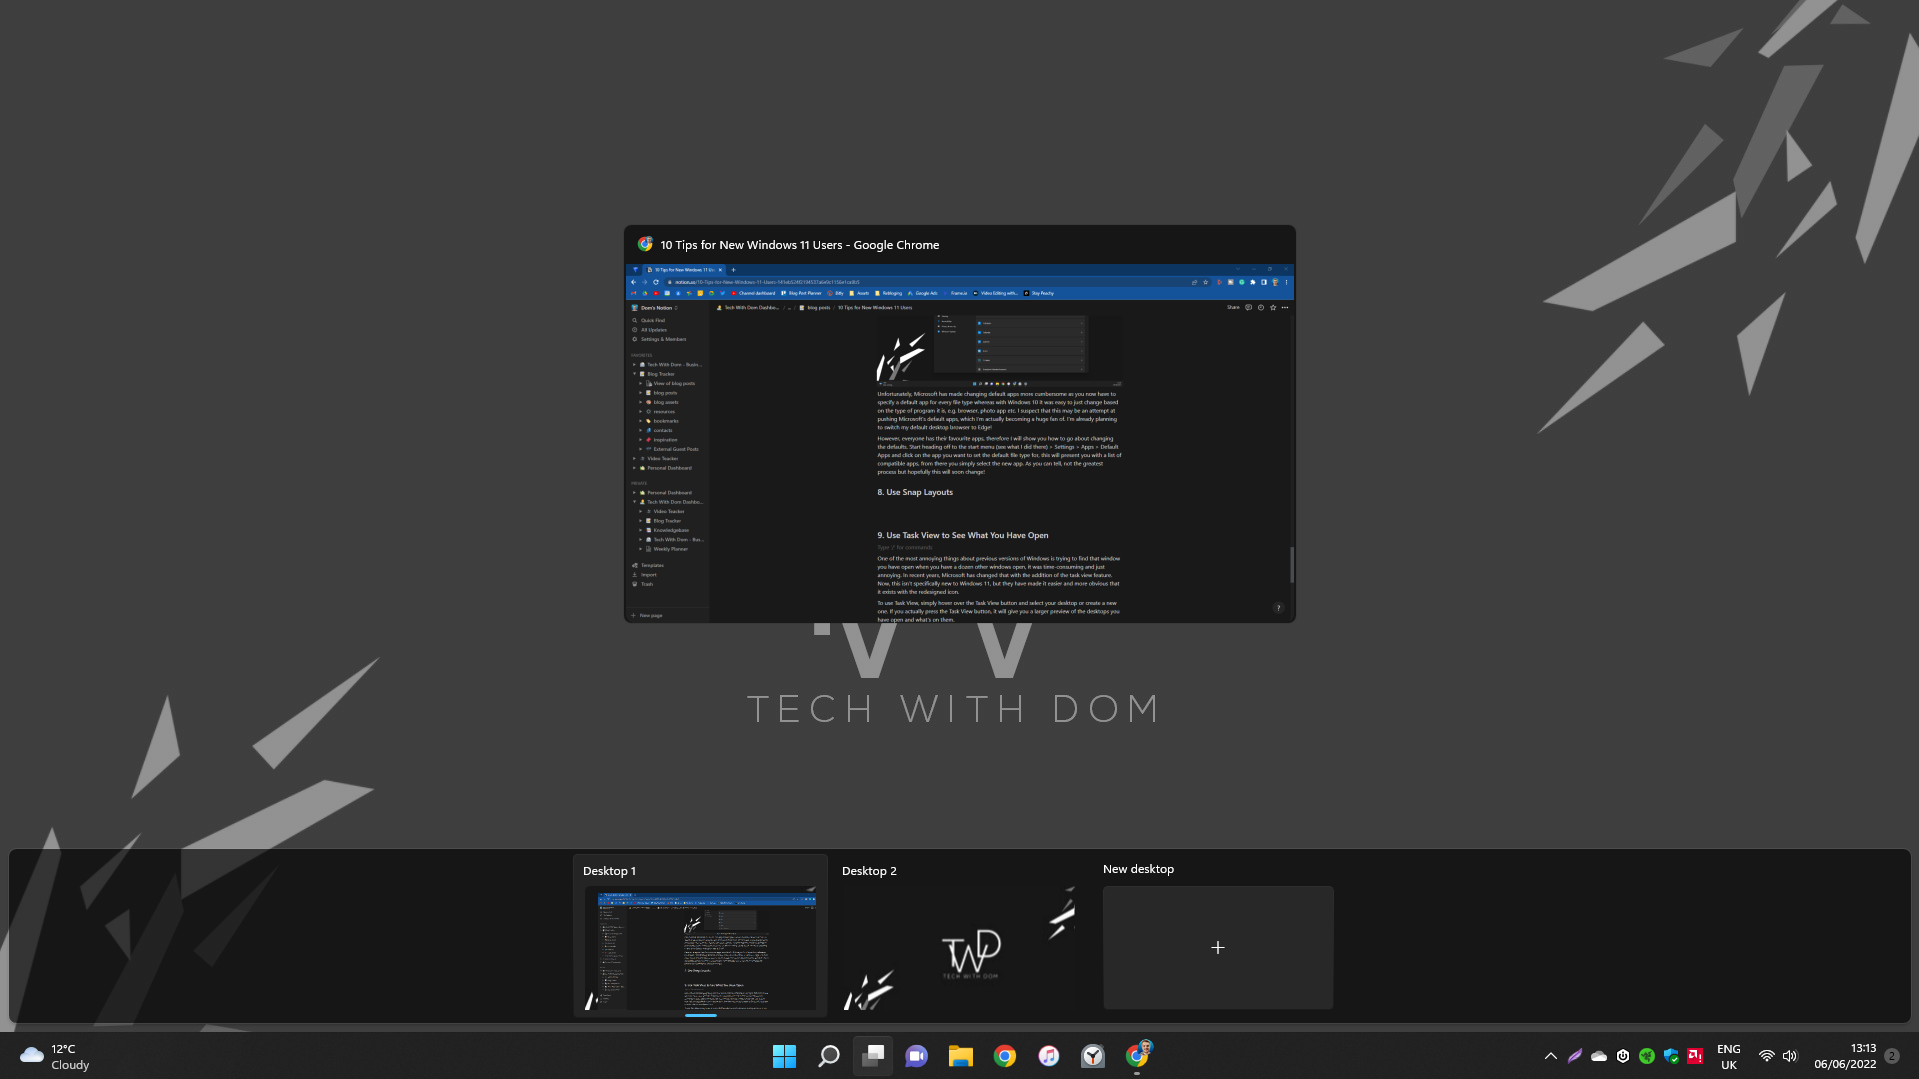Open Settings & Members in Notion
This screenshot has height=1079, width=1919.
[x=664, y=339]
